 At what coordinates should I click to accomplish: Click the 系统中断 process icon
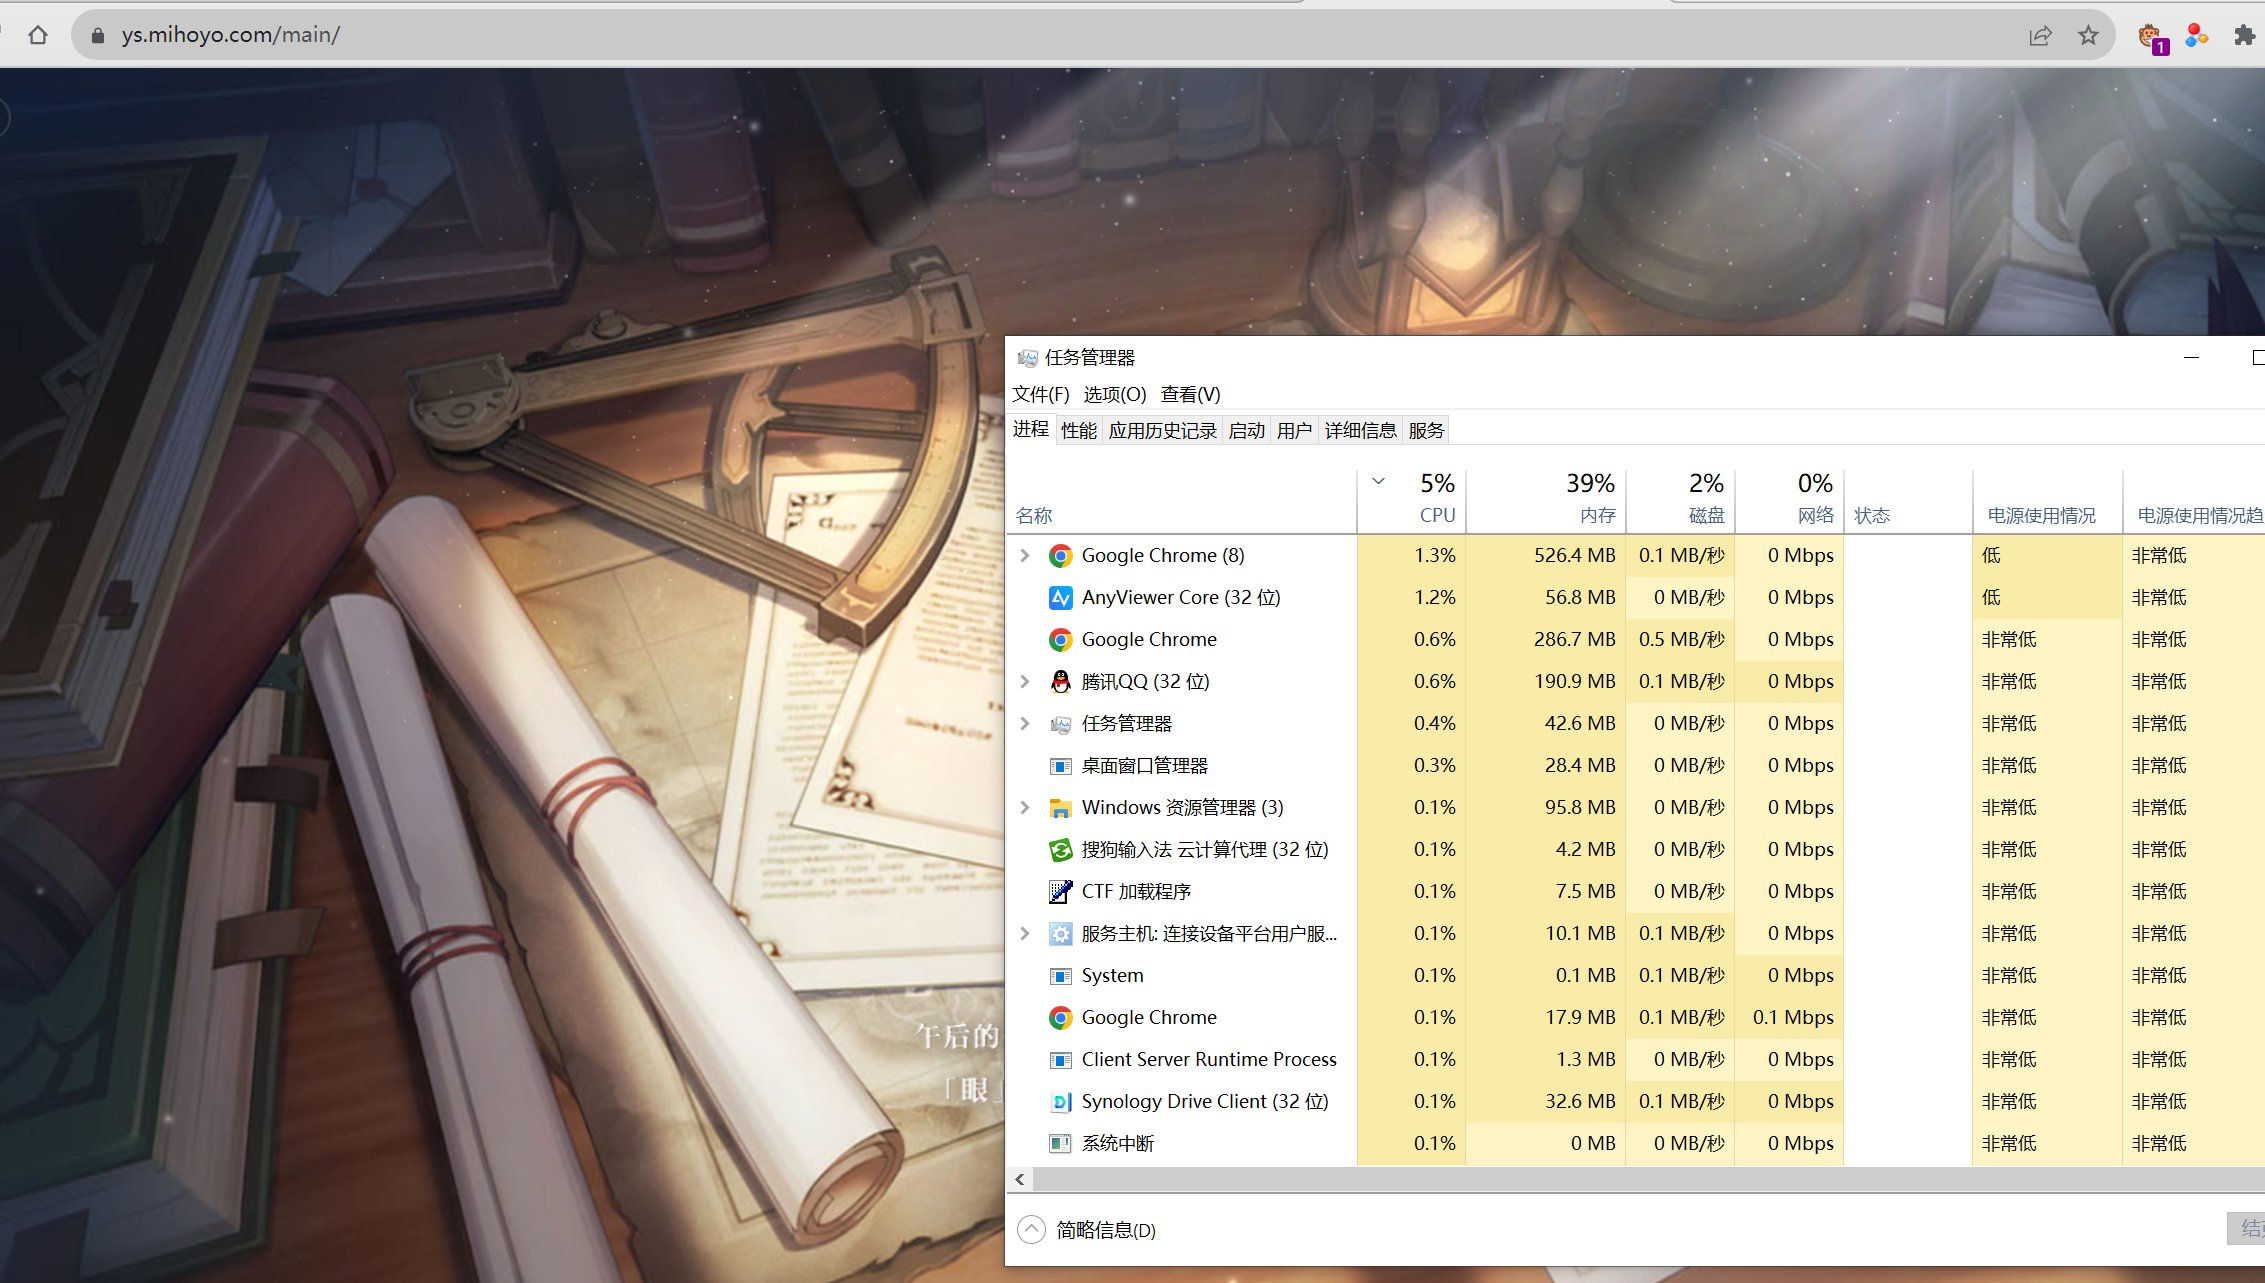(x=1060, y=1144)
